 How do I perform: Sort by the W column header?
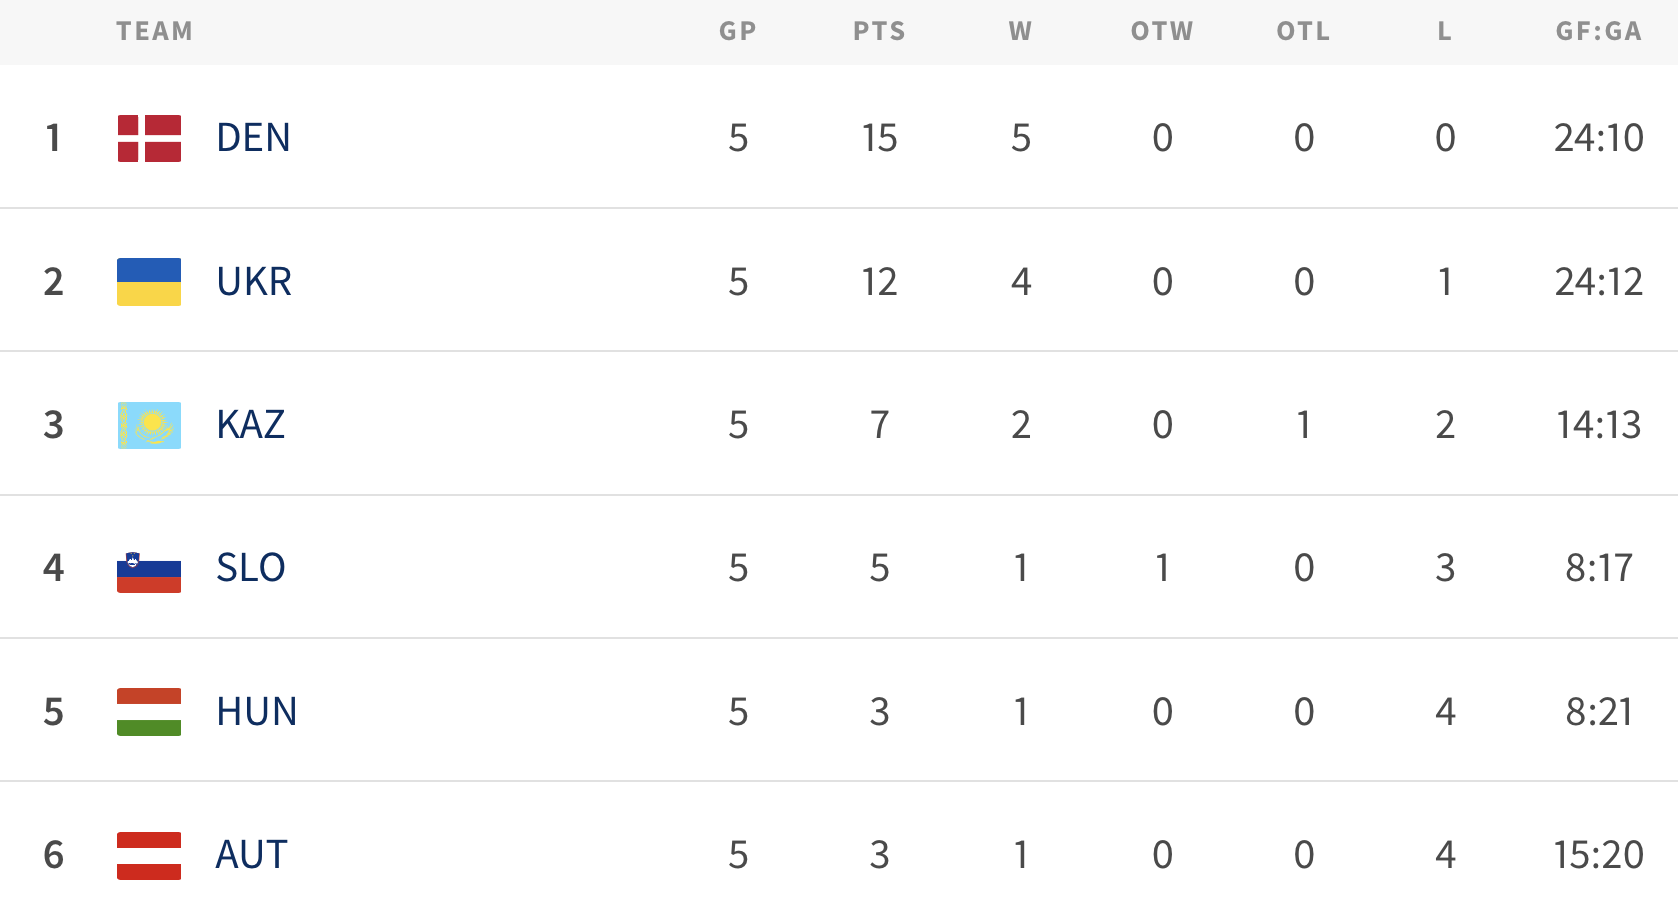pyautogui.click(x=1020, y=32)
